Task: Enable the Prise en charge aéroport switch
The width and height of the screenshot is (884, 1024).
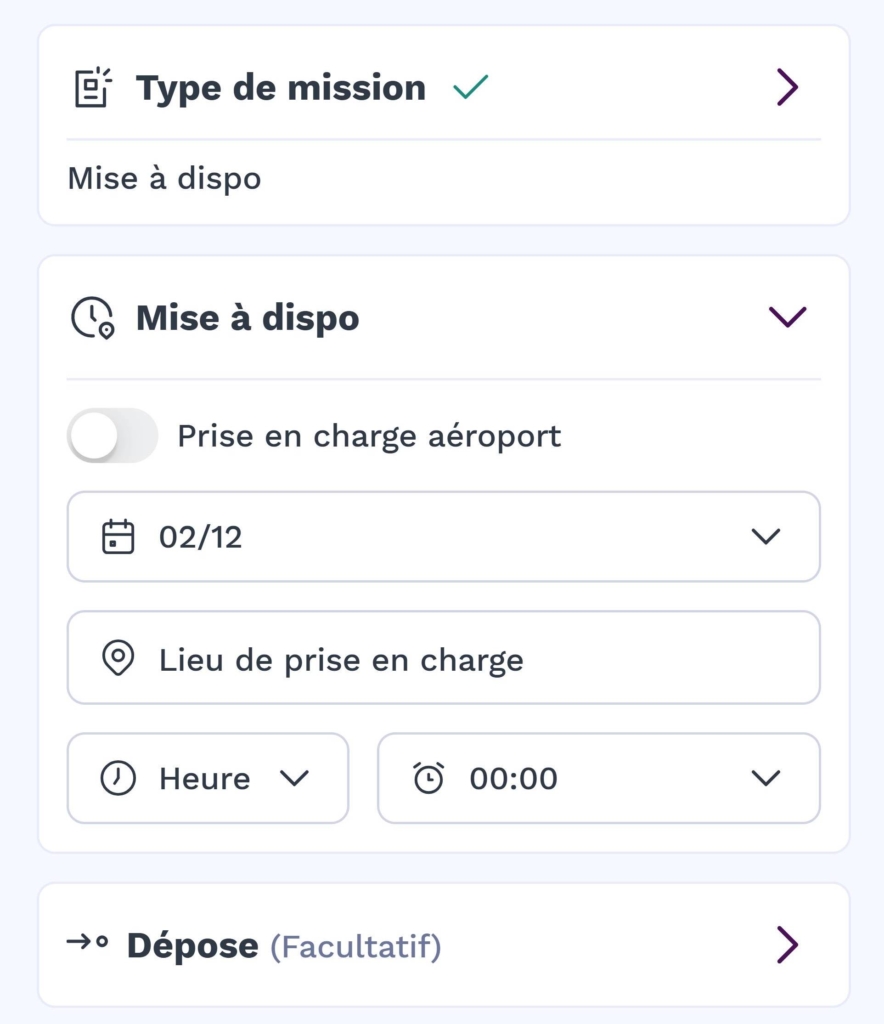Action: coord(112,436)
